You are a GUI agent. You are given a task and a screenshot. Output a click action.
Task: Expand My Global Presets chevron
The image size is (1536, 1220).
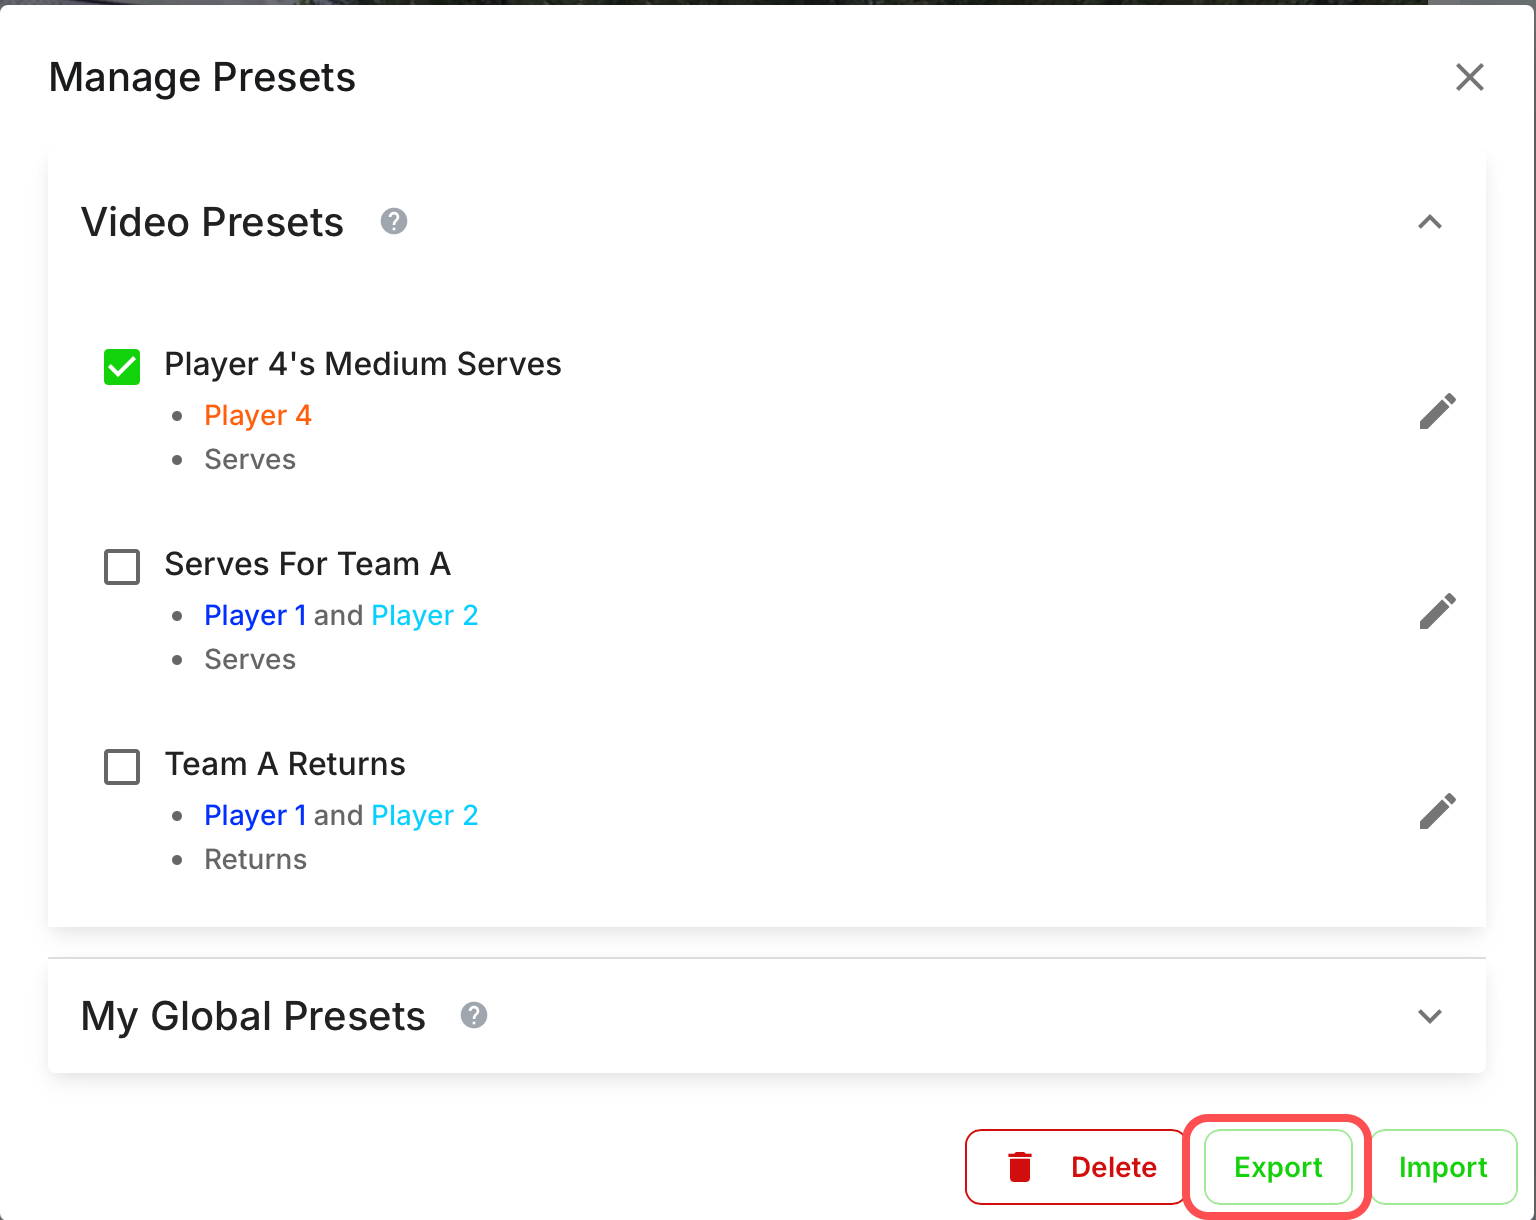tap(1430, 1016)
